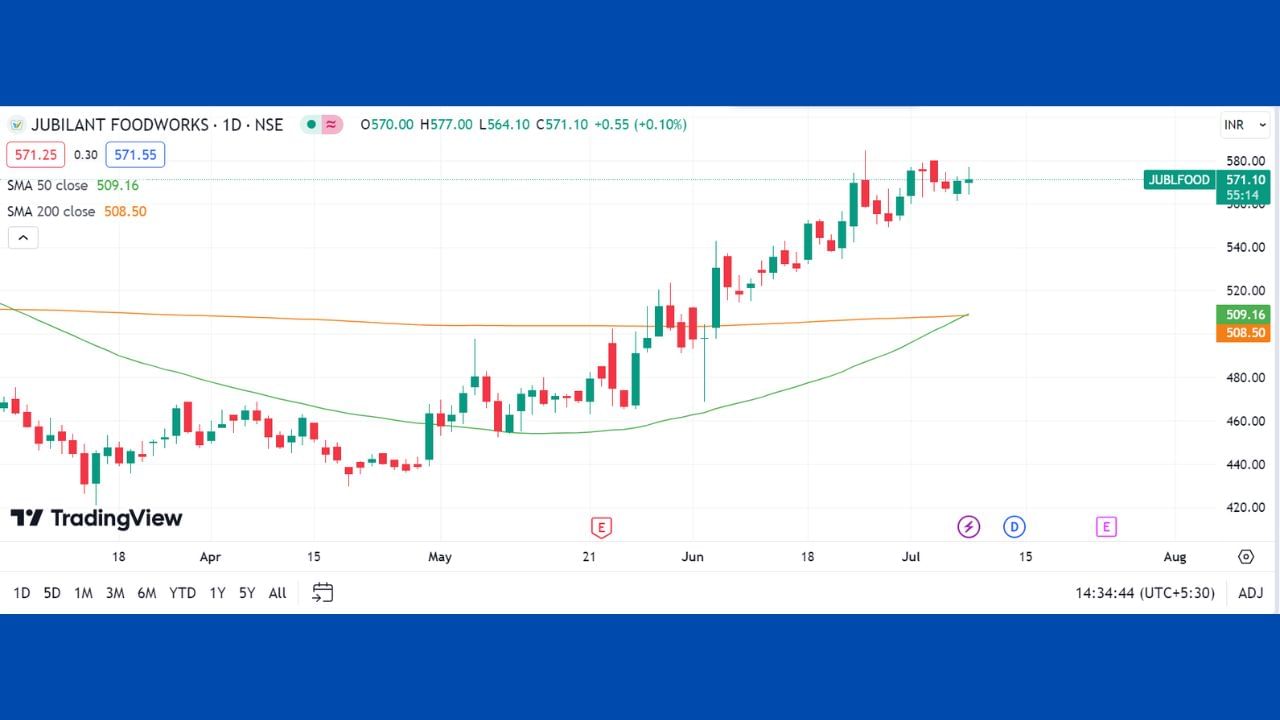Select the 5D time range
The image size is (1280, 720).
52,593
